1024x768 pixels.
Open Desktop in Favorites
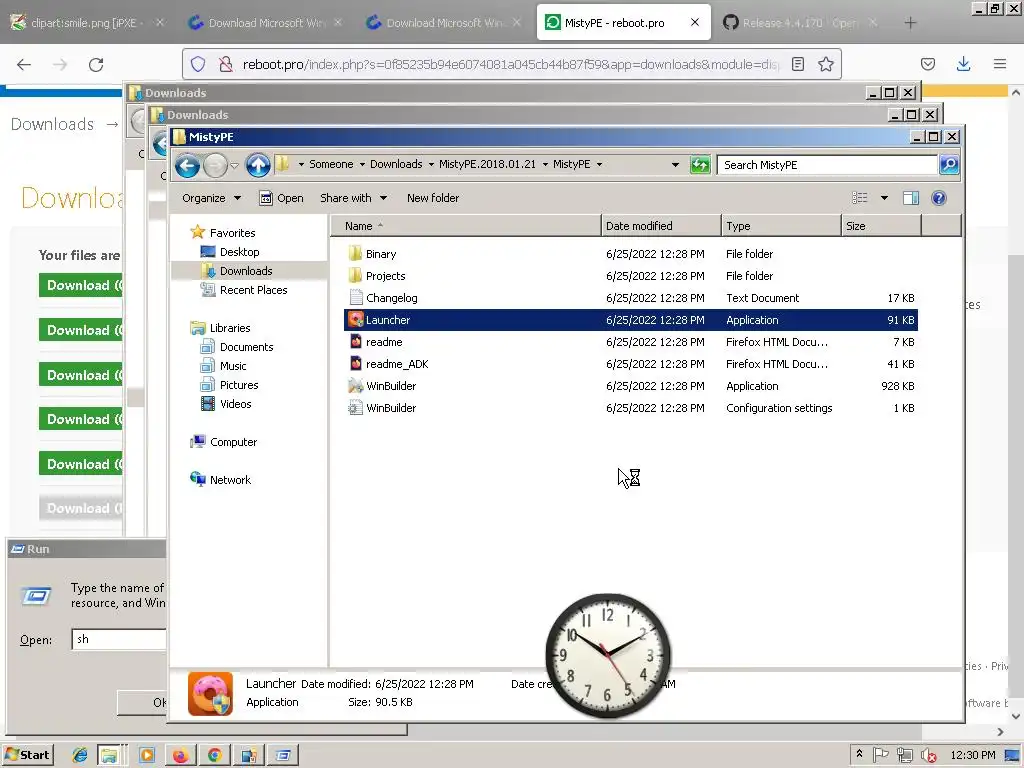[x=239, y=252]
